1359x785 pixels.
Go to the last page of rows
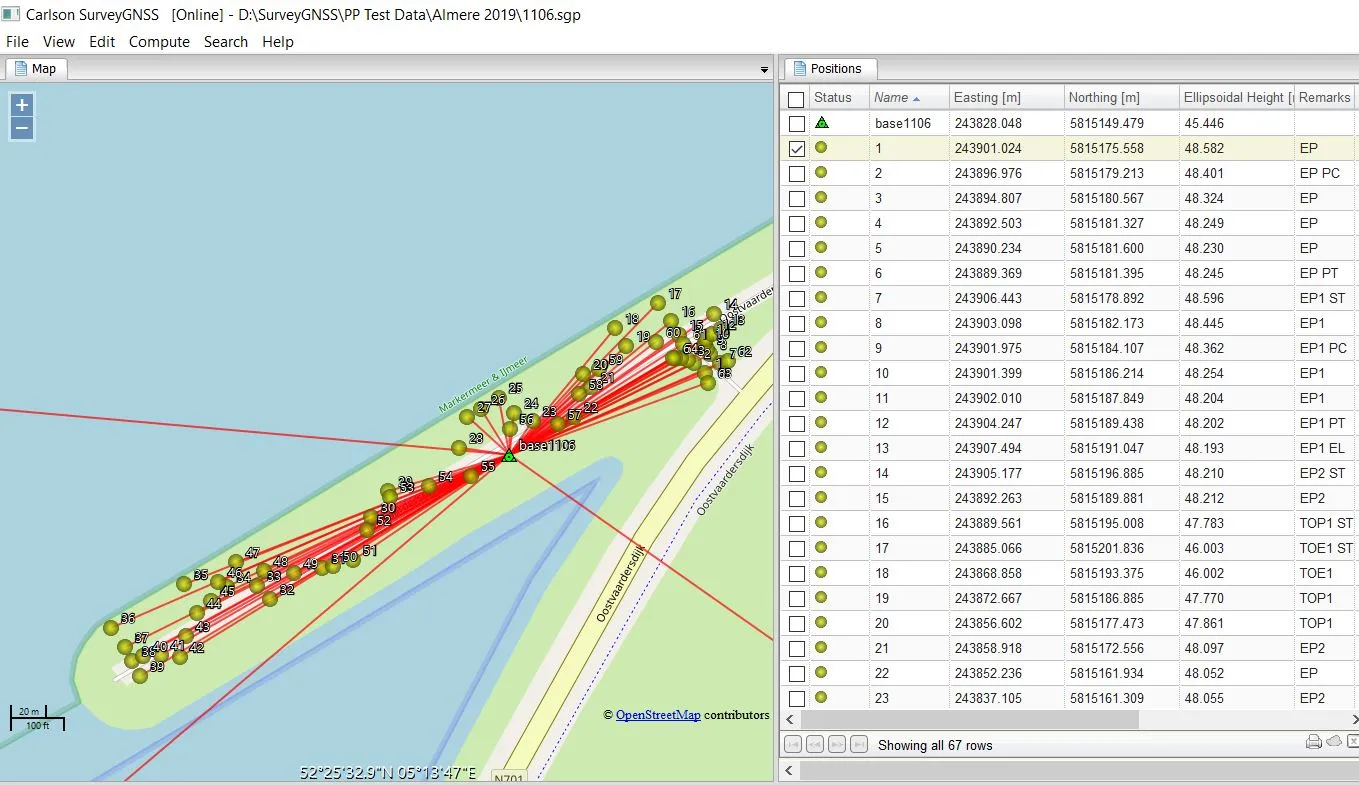point(858,744)
